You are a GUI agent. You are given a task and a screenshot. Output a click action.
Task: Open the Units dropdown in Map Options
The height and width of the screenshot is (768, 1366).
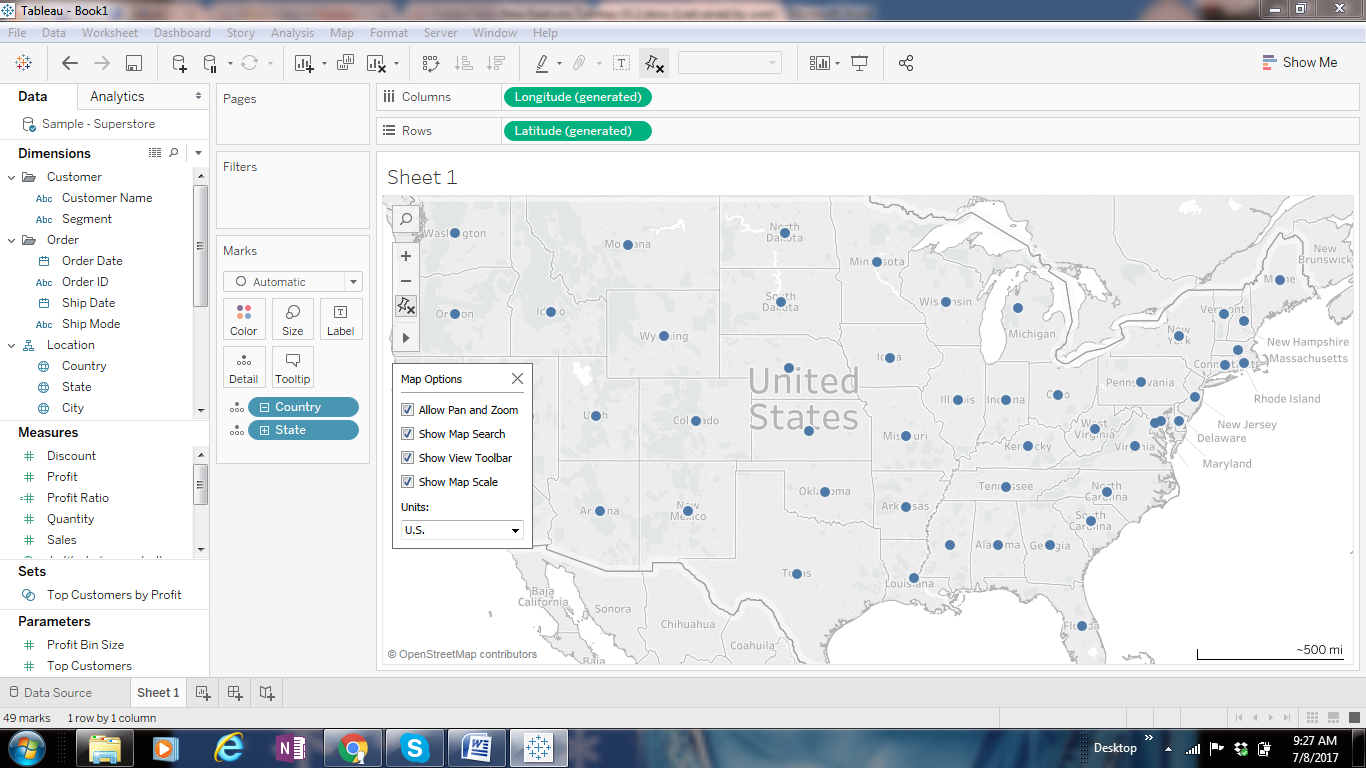point(462,530)
